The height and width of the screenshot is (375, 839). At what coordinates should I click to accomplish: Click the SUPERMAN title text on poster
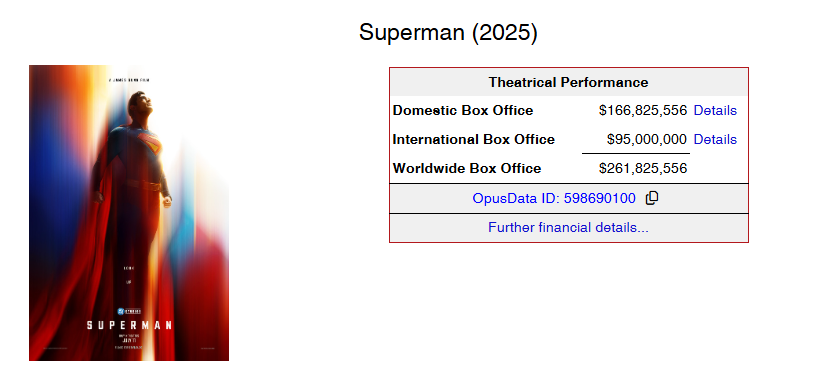pos(129,325)
